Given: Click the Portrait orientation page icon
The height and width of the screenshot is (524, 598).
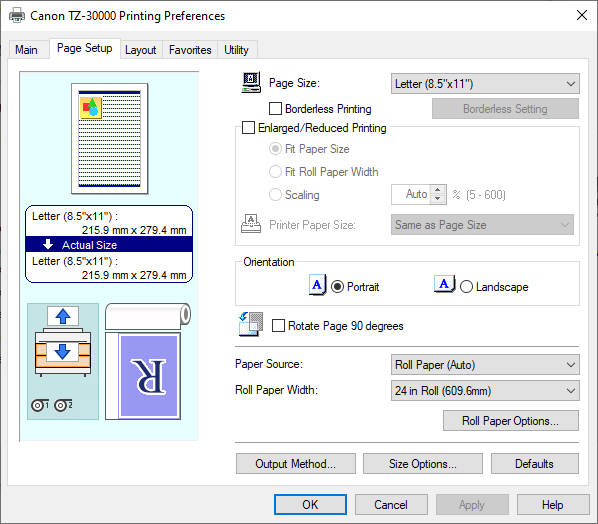Looking at the screenshot, I should pyautogui.click(x=317, y=285).
